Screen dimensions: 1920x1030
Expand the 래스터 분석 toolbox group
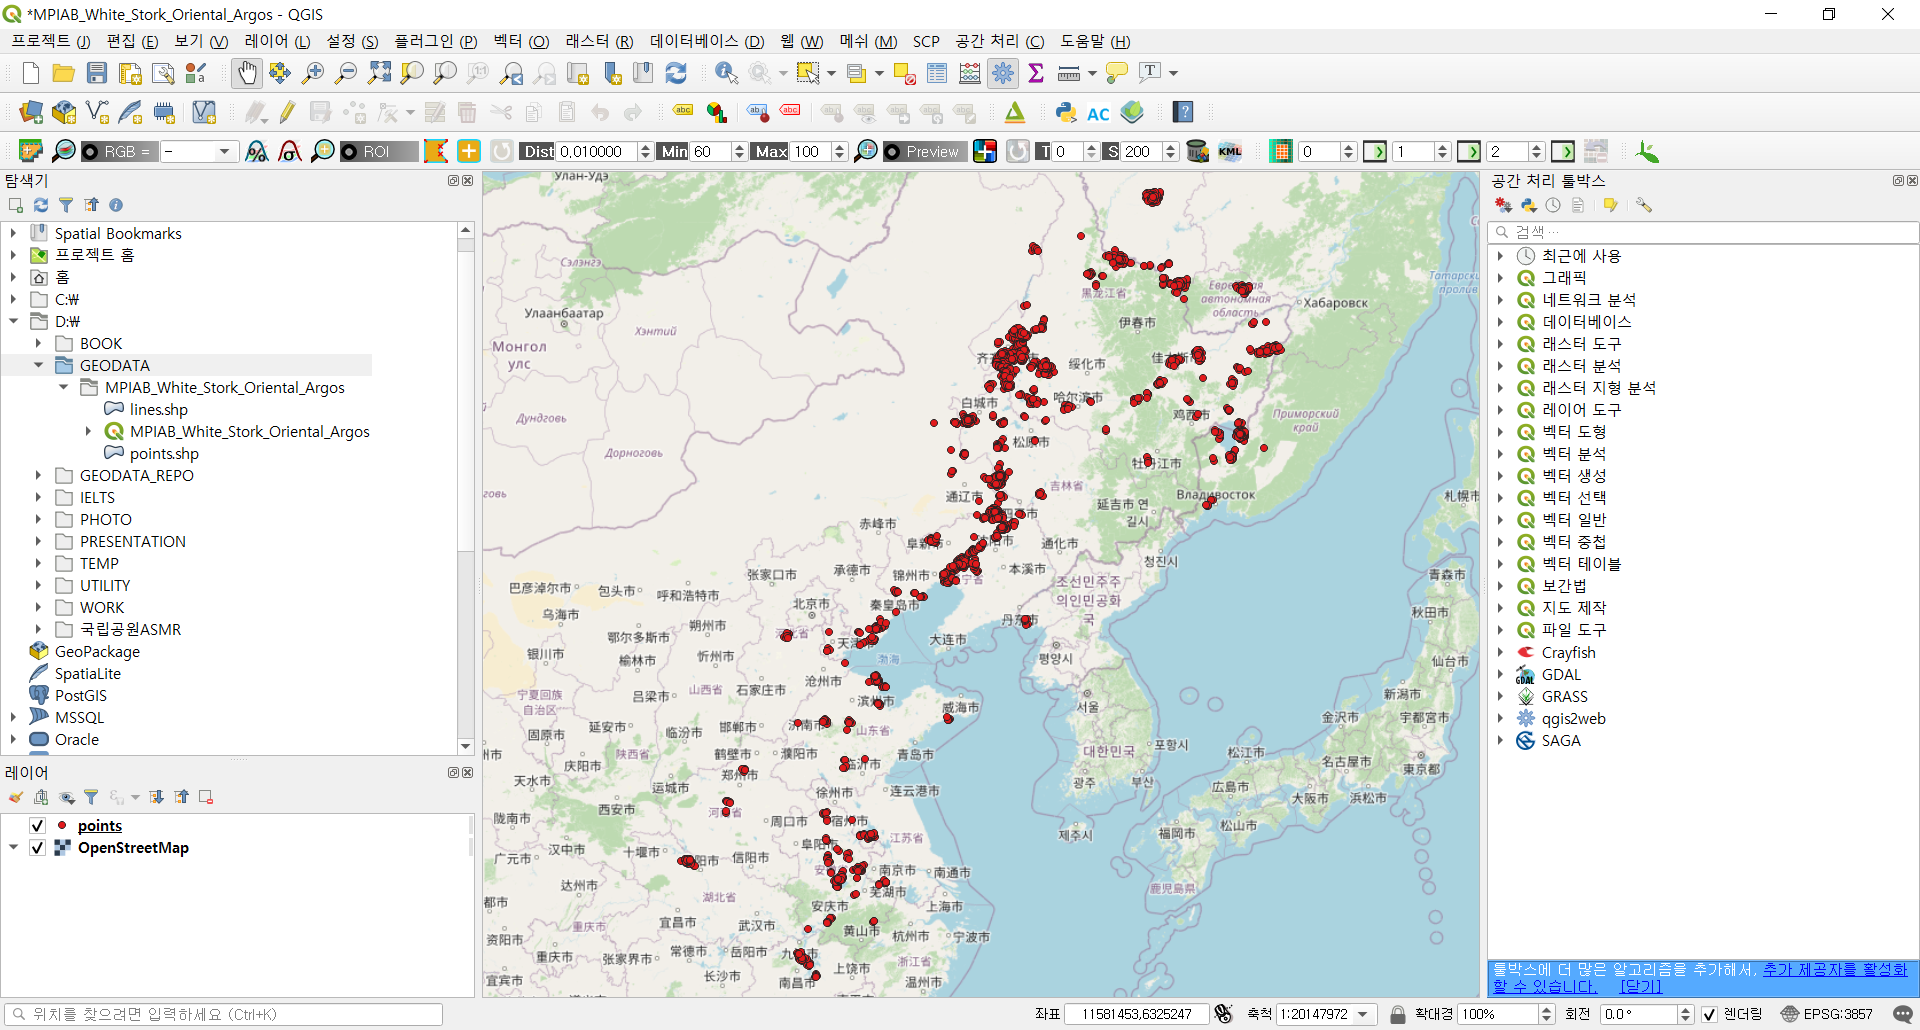pyautogui.click(x=1500, y=365)
